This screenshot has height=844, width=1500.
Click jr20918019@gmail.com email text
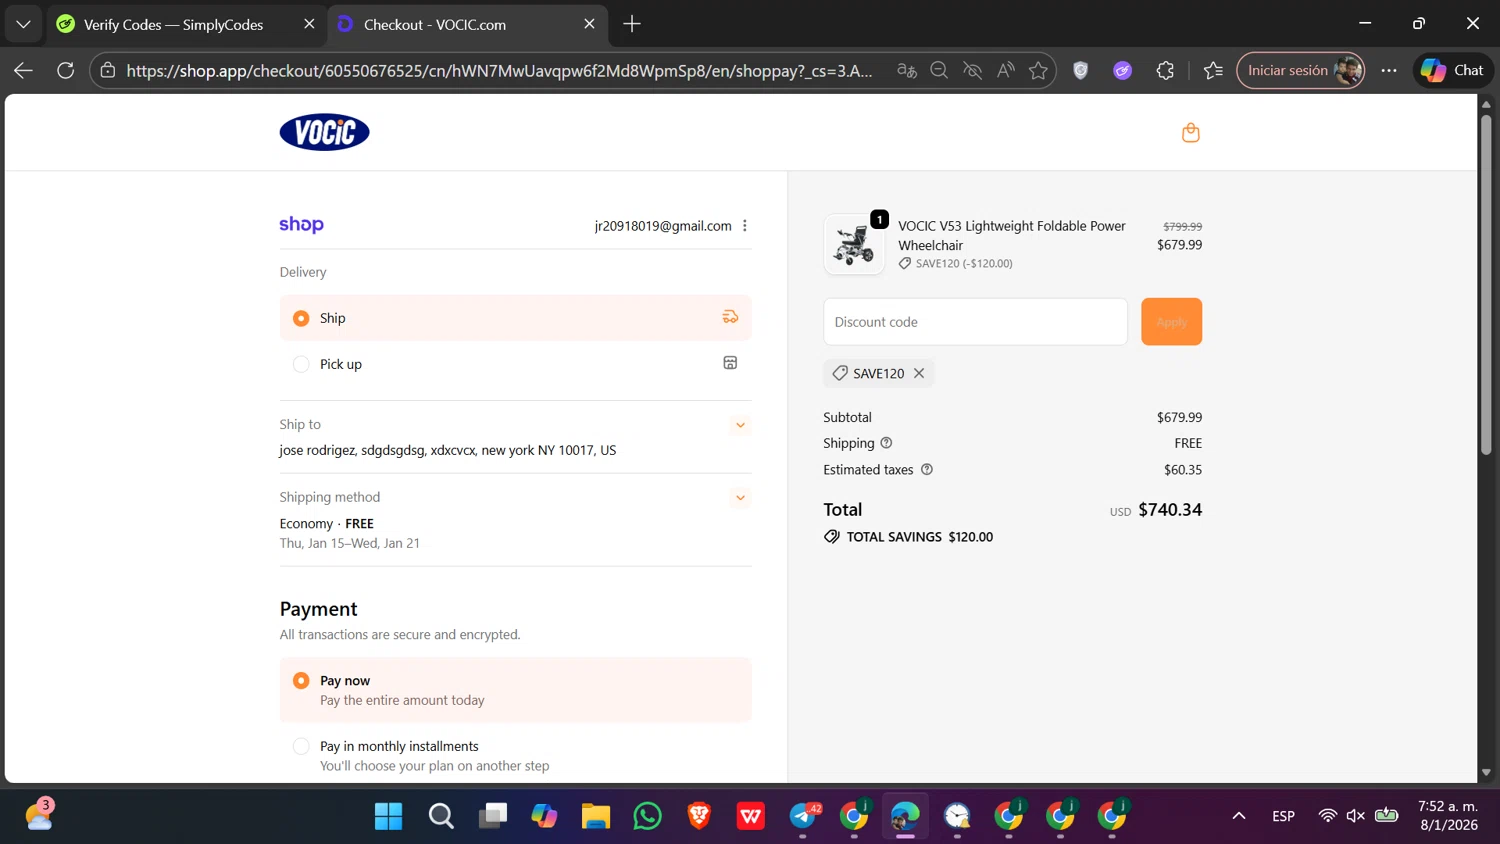(663, 226)
